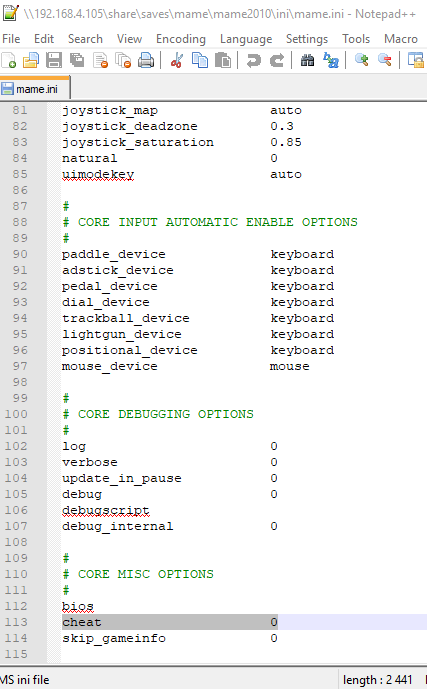427x689 pixels.
Task: Cut selection using the scissors icon
Action: (177, 60)
